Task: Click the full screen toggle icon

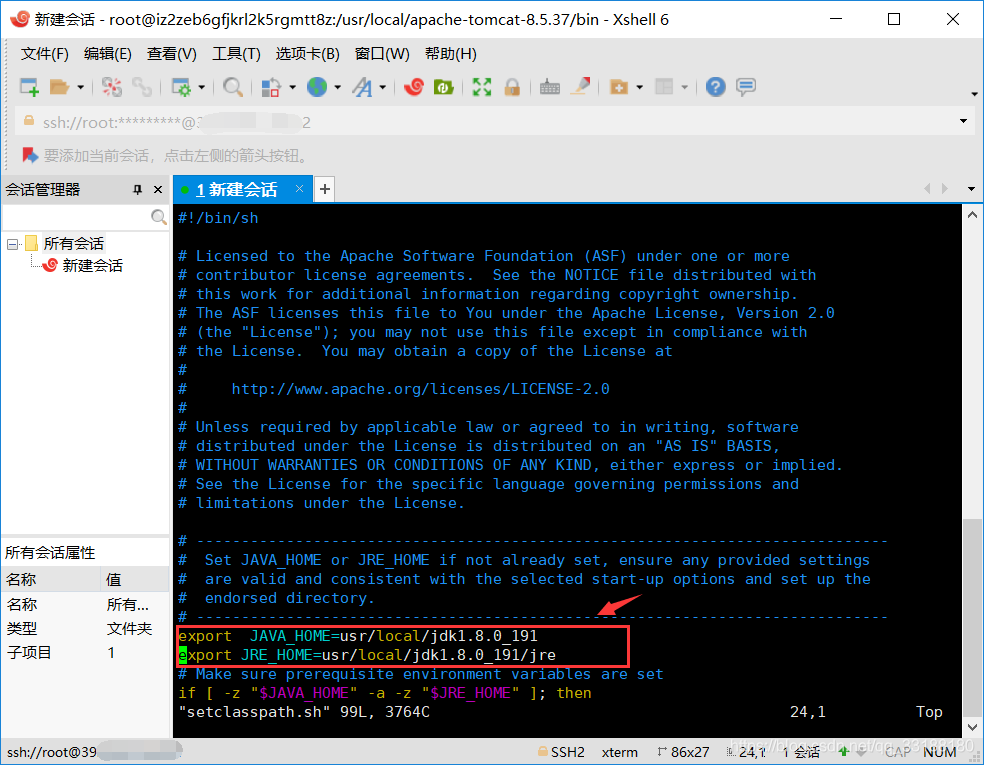Action: (482, 87)
